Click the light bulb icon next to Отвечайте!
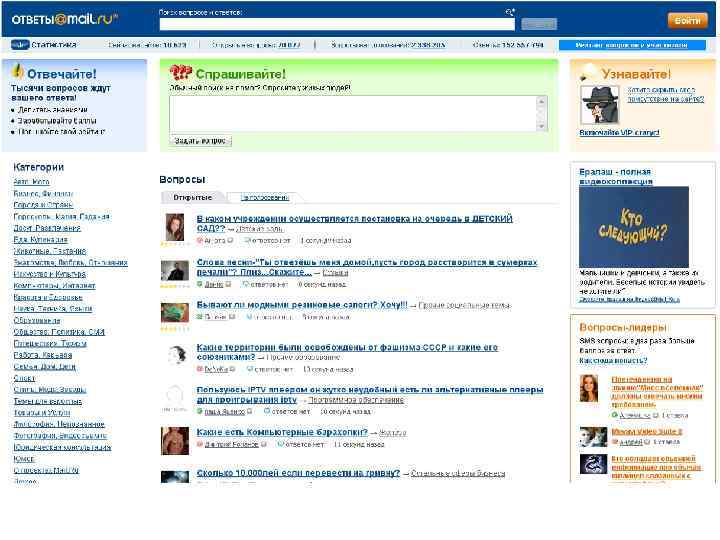The image size is (720, 540). [x=18, y=72]
